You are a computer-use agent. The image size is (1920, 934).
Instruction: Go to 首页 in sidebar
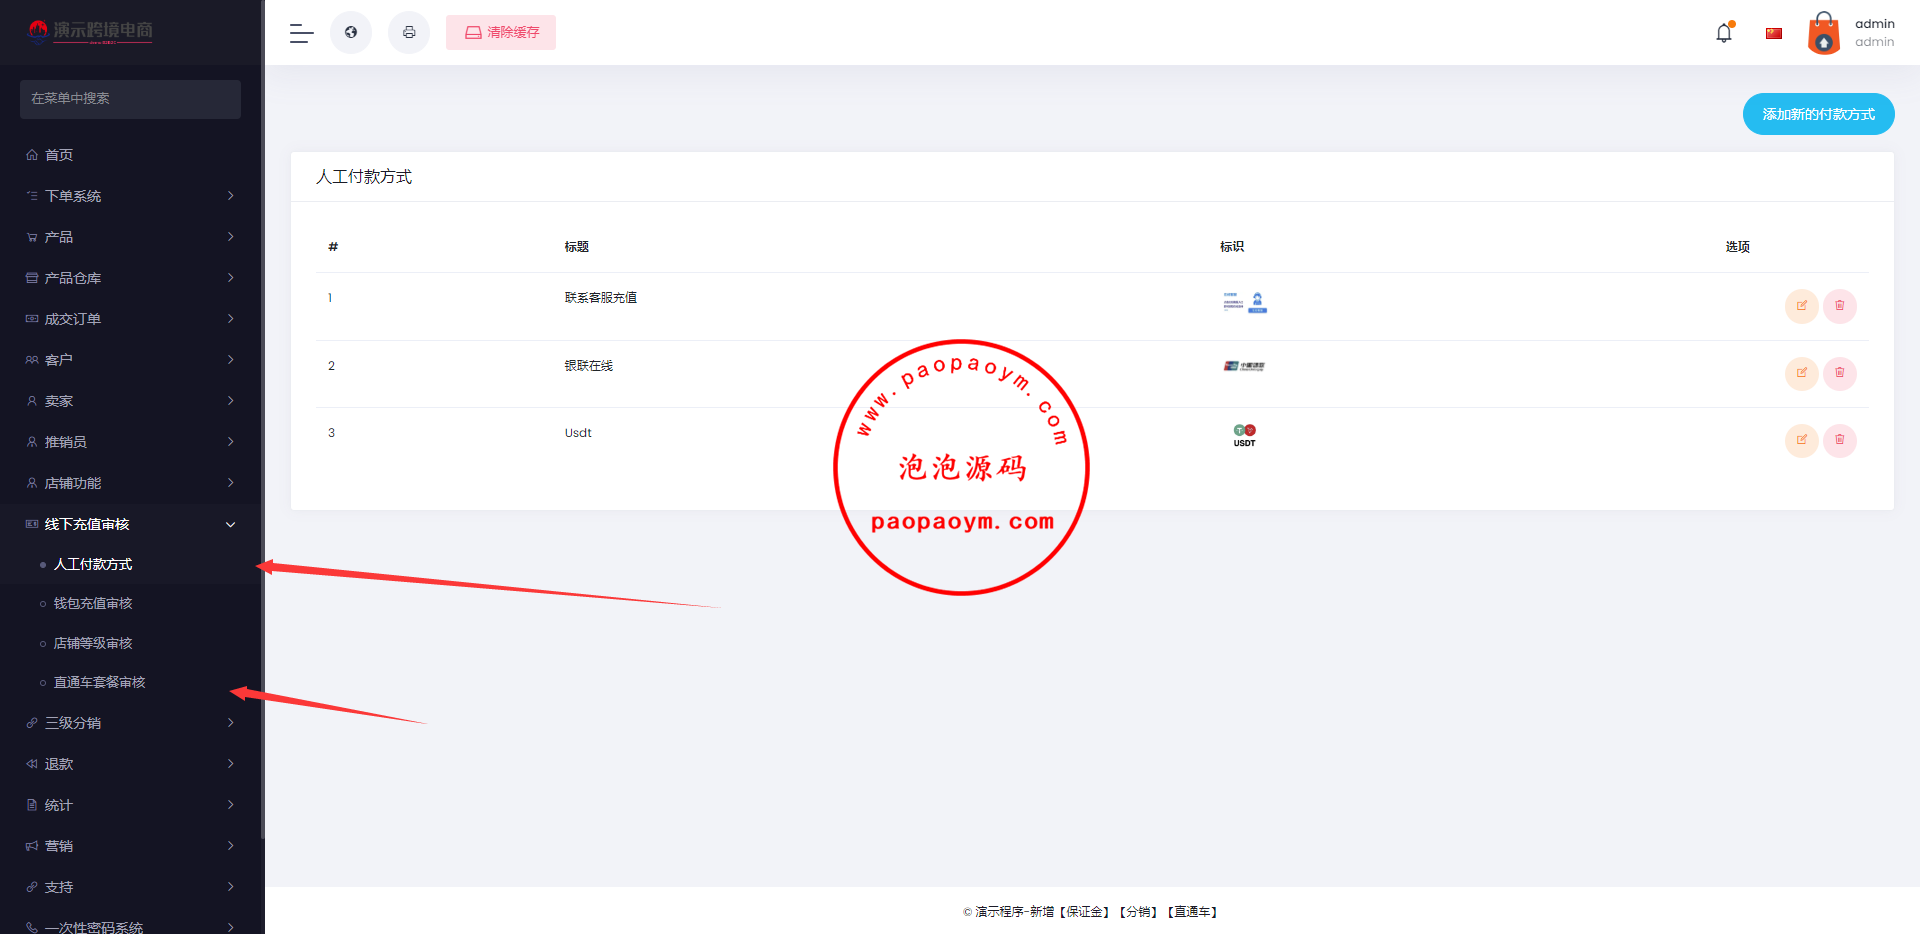point(59,155)
